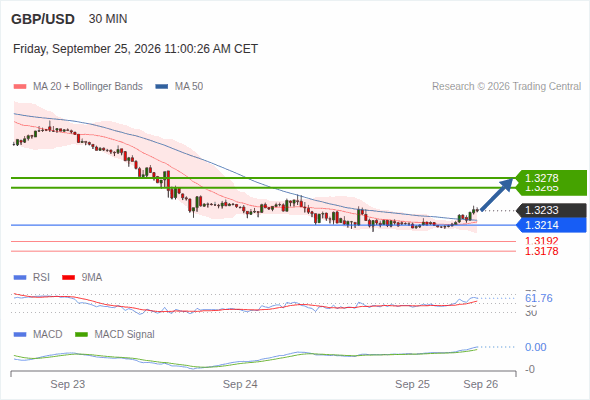
Task: Select the 1.3214 blue pivot label
Action: 551,225
